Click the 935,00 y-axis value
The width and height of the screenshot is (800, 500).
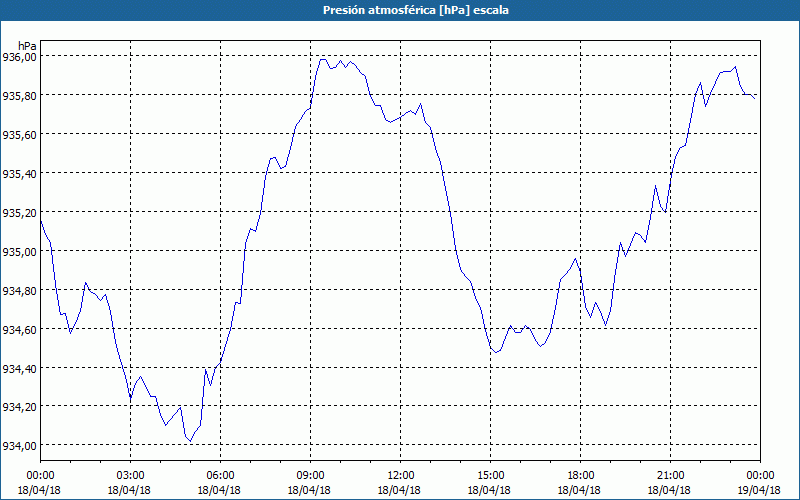click(x=19, y=251)
